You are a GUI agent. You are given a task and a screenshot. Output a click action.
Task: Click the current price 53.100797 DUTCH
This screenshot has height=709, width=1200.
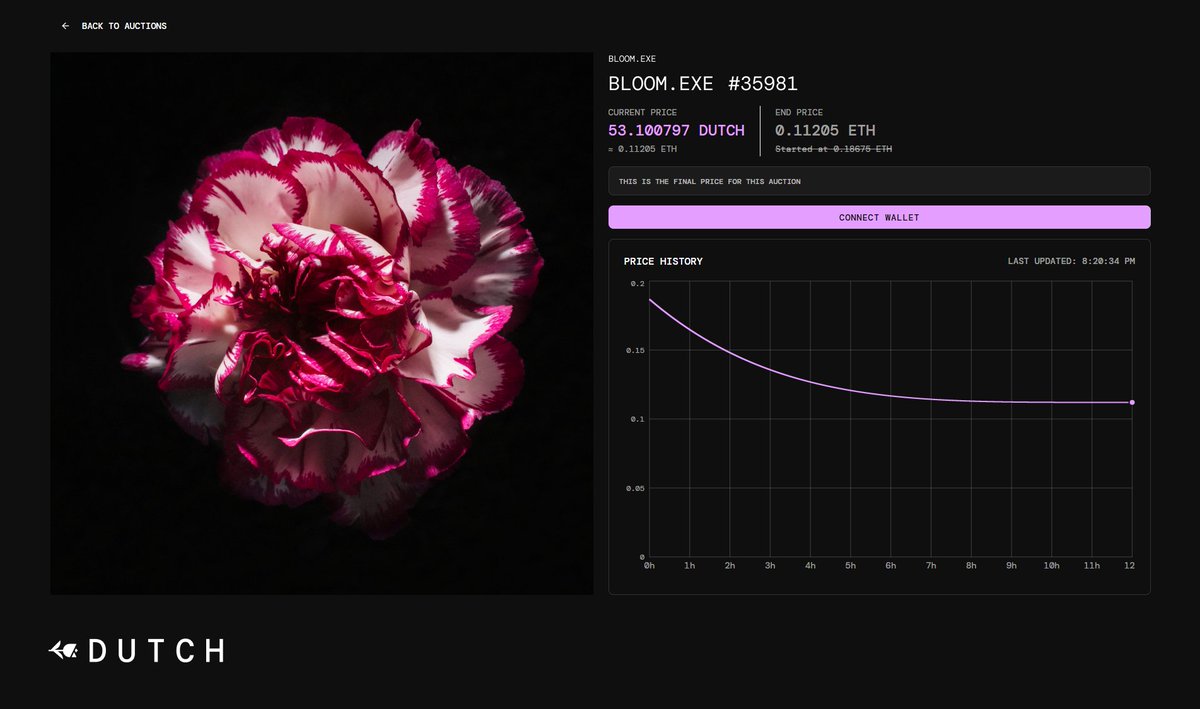click(676, 130)
